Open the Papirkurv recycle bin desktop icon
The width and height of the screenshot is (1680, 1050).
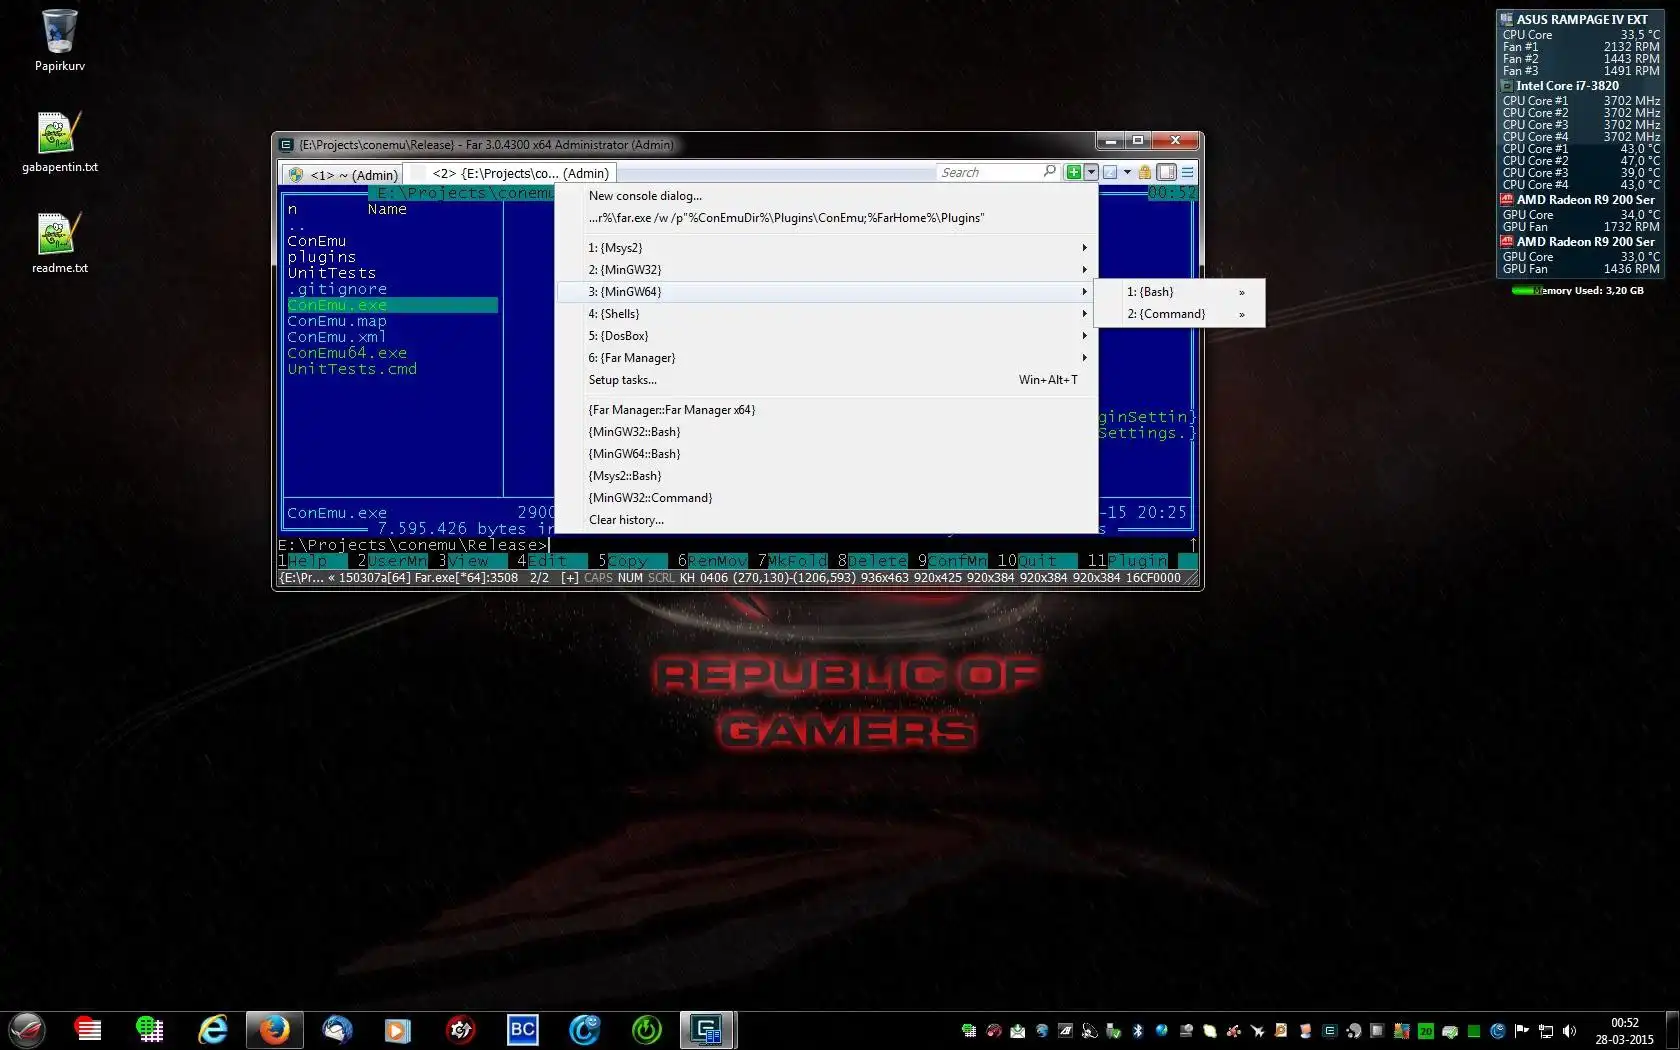tap(60, 41)
